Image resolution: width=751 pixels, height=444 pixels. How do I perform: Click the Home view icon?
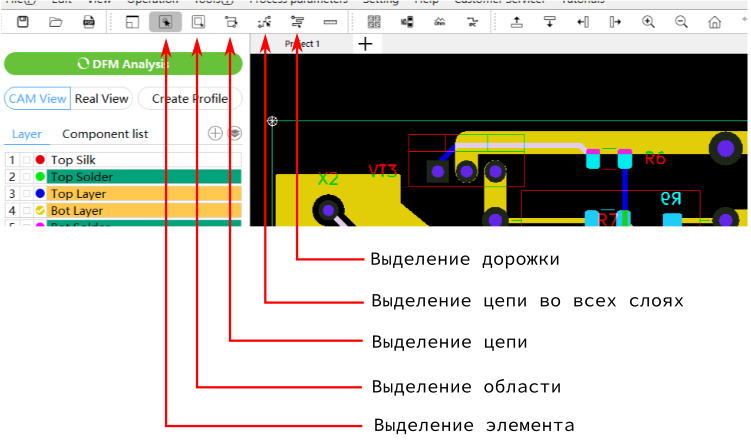pos(714,21)
